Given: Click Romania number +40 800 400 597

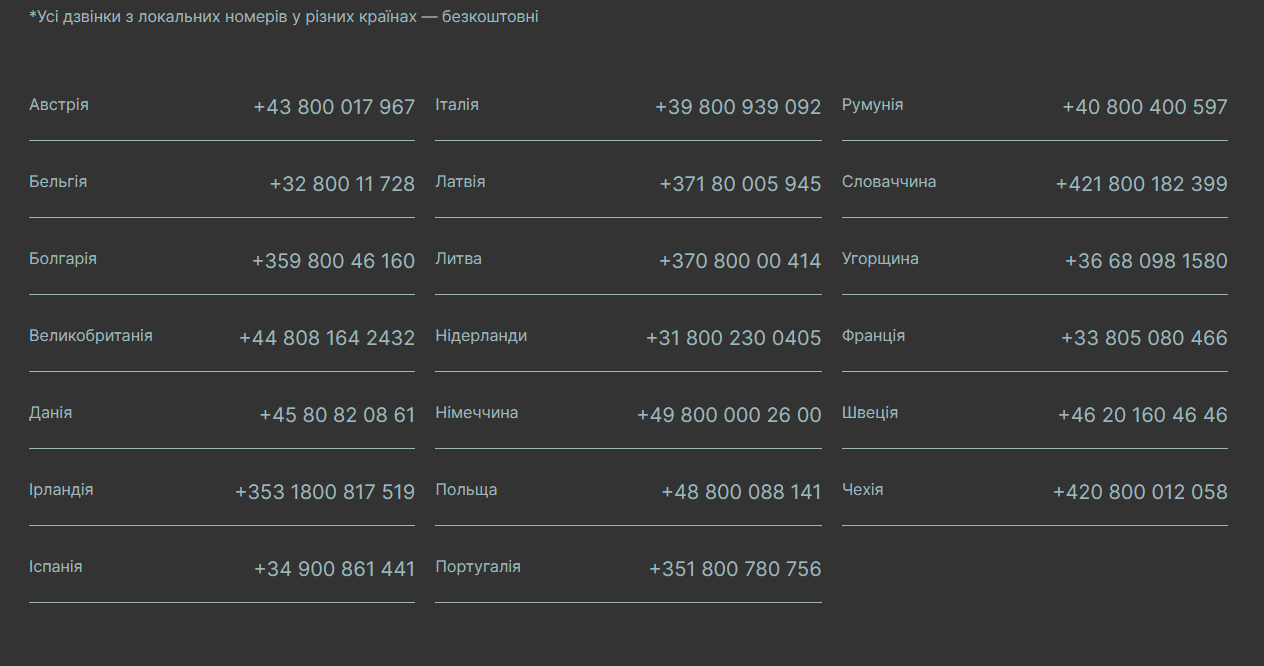Looking at the screenshot, I should [x=1145, y=107].
